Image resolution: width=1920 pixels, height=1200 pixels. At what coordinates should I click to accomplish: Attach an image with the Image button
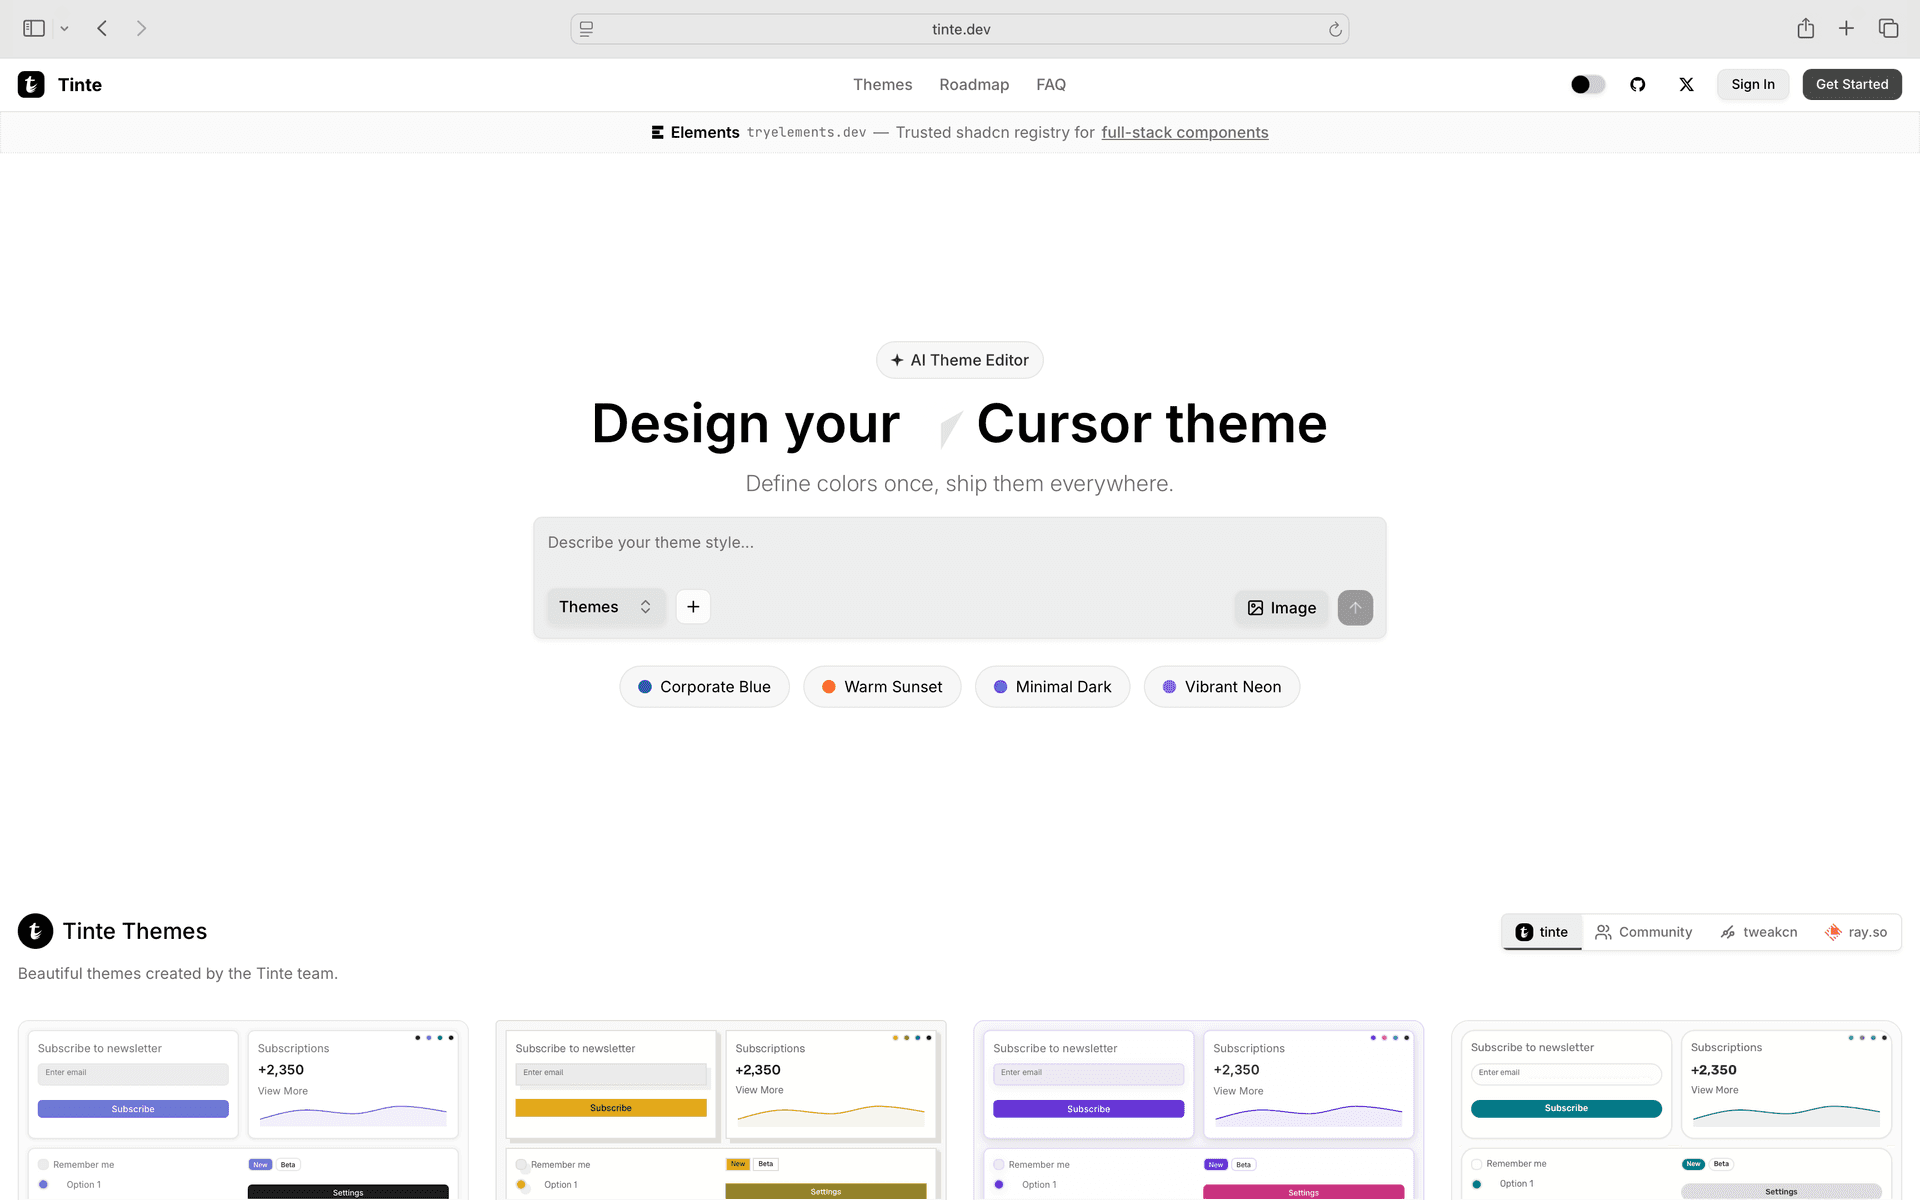(1281, 608)
